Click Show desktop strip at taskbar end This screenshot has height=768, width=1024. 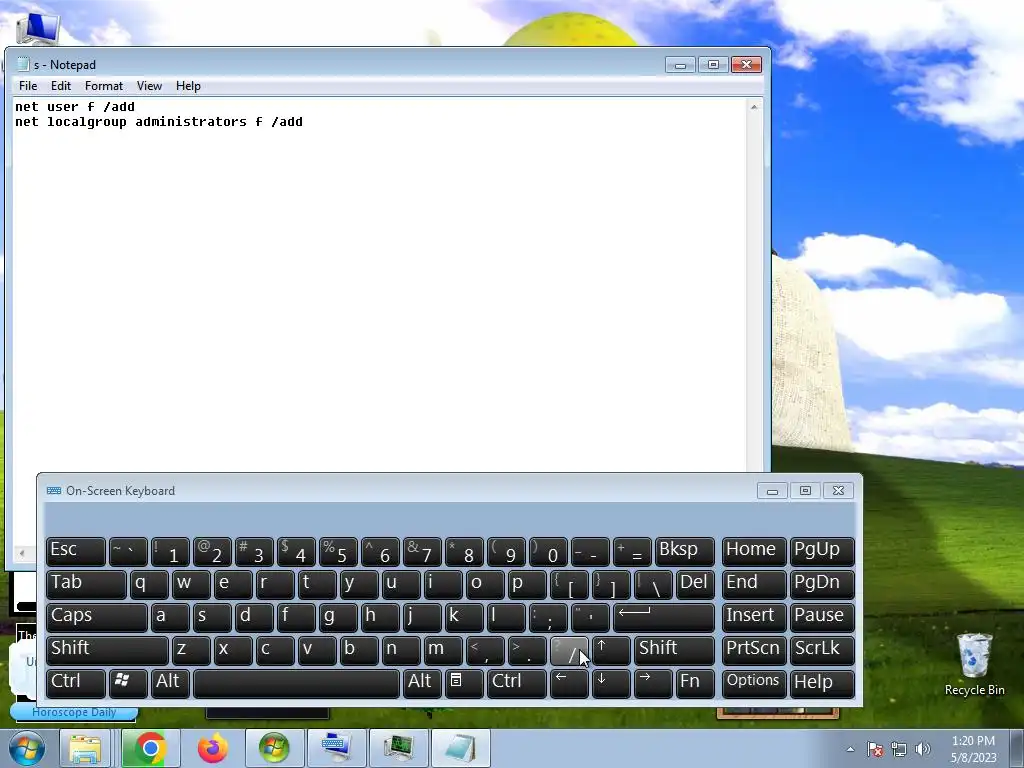point(1019,748)
